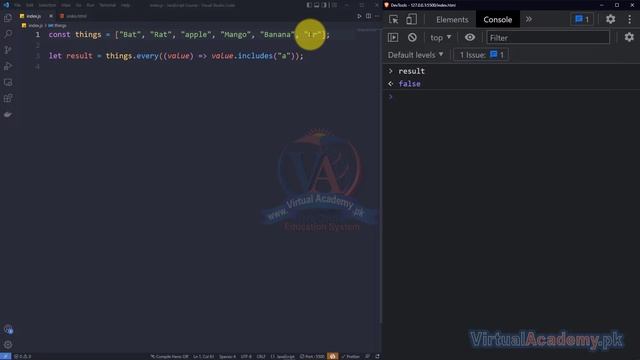Screen dimensions: 640x360
Task: Open DevTools Settings gear
Action: tap(610, 19)
